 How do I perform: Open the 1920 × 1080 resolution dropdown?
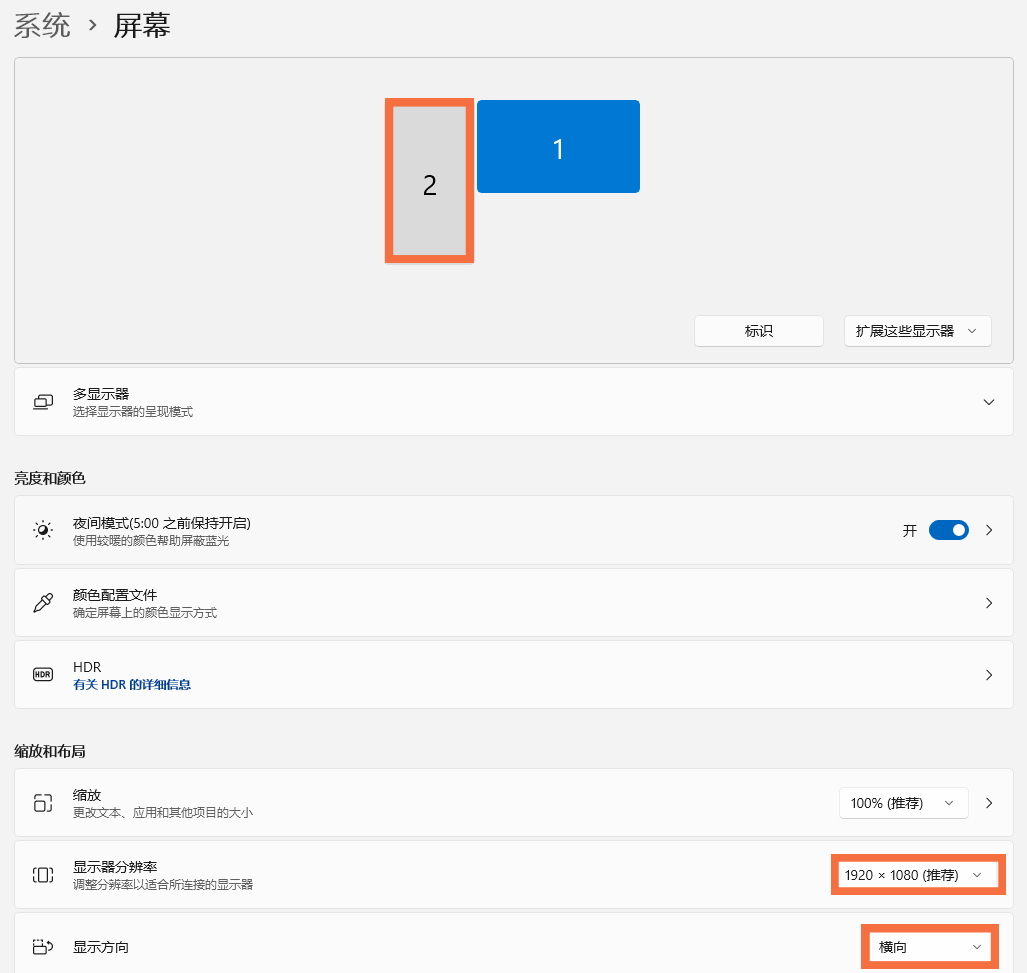click(x=918, y=875)
